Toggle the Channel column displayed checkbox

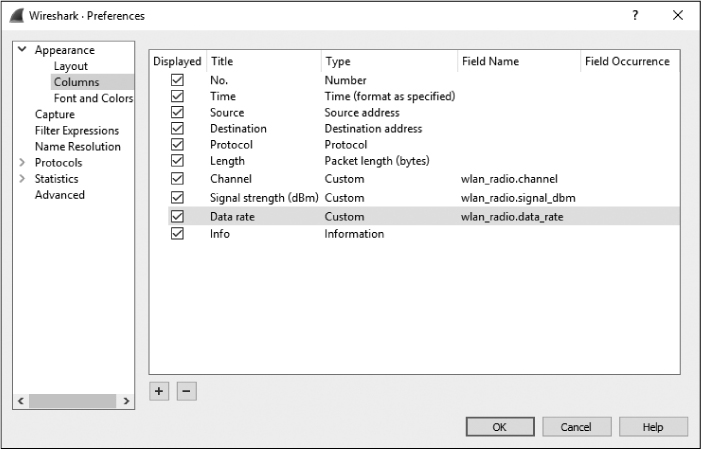click(x=178, y=179)
